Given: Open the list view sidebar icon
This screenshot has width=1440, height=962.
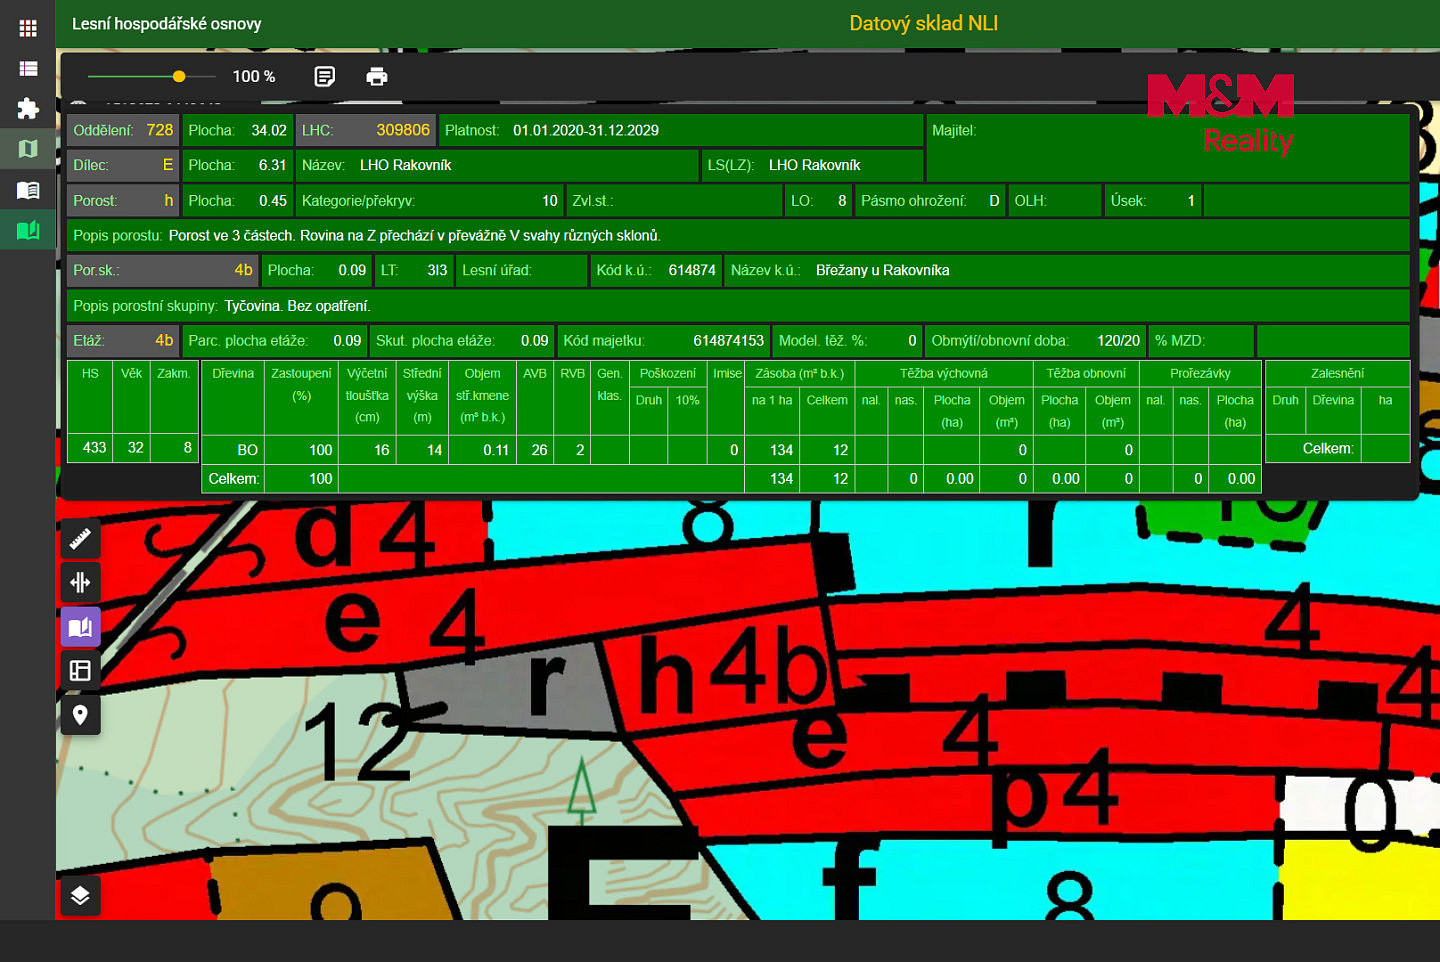Looking at the screenshot, I should [x=28, y=68].
